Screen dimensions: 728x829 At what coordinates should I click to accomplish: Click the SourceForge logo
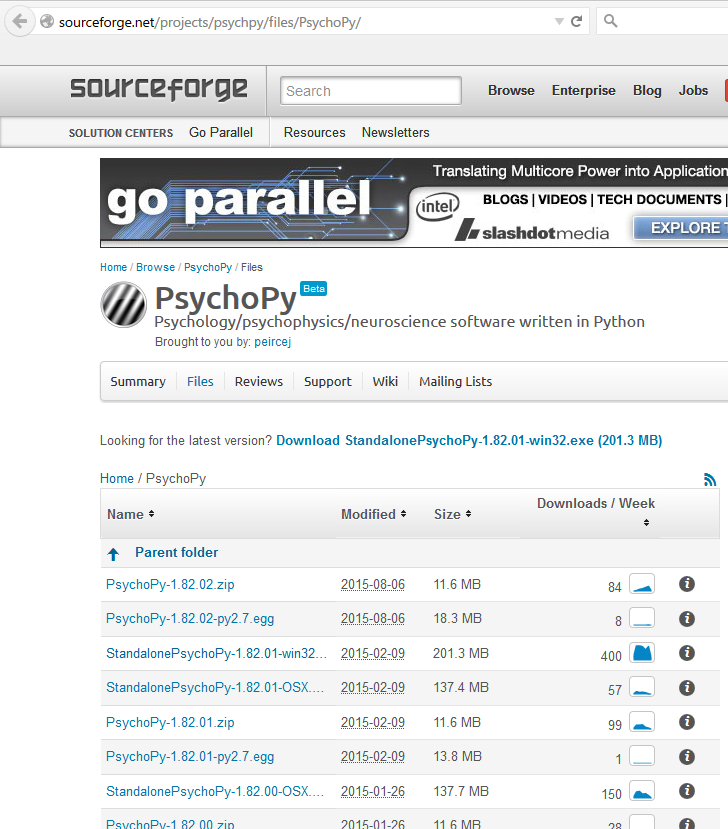tap(159, 89)
